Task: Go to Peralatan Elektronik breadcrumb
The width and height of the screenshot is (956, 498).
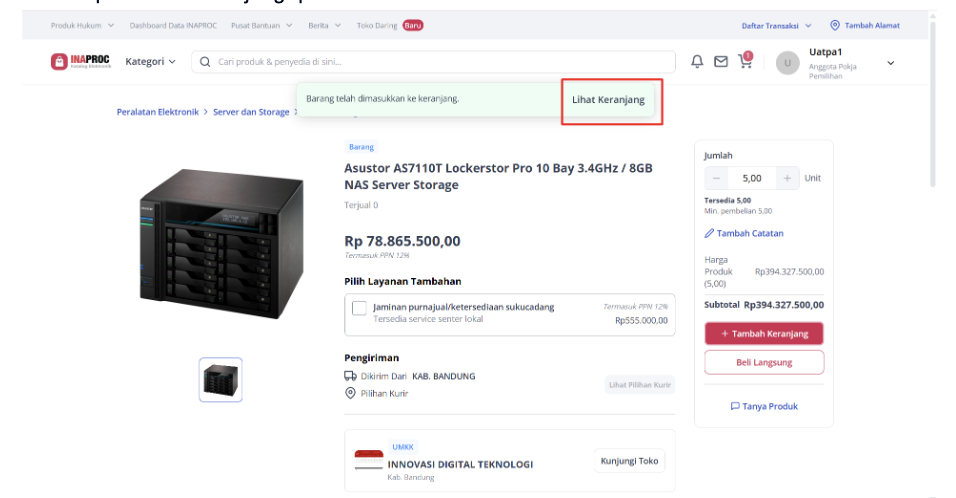Action: (157, 112)
